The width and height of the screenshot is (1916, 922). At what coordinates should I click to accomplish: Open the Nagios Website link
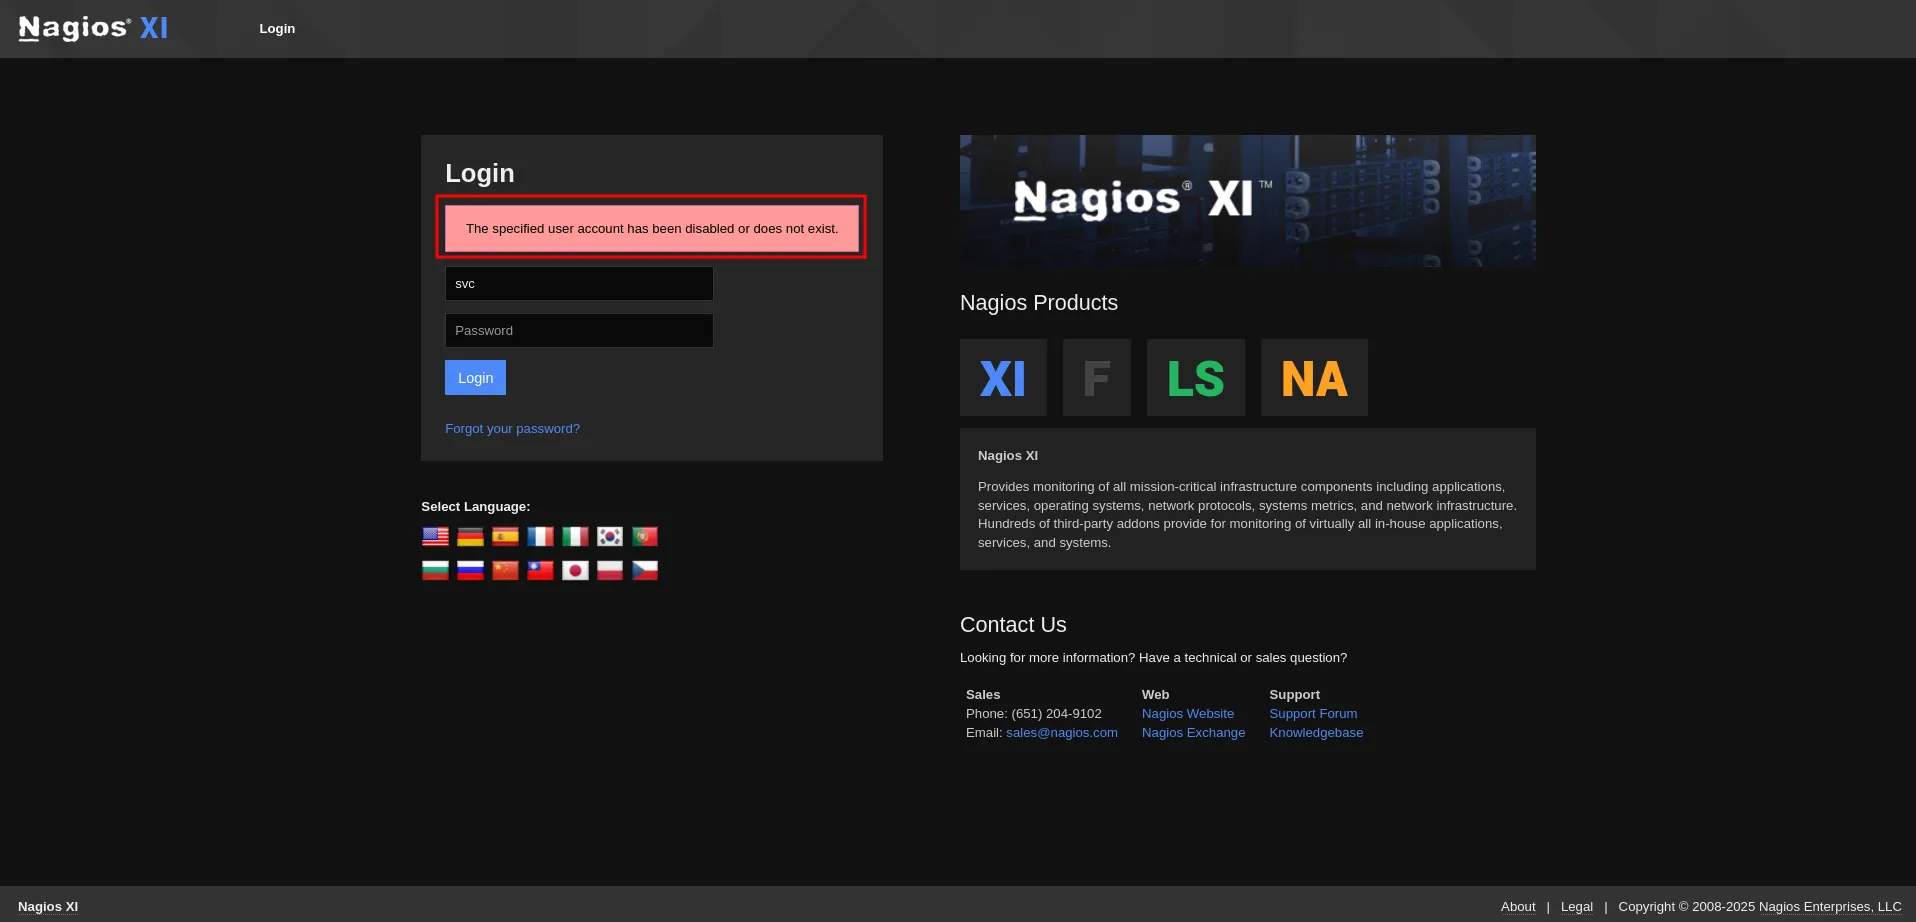[x=1188, y=714]
